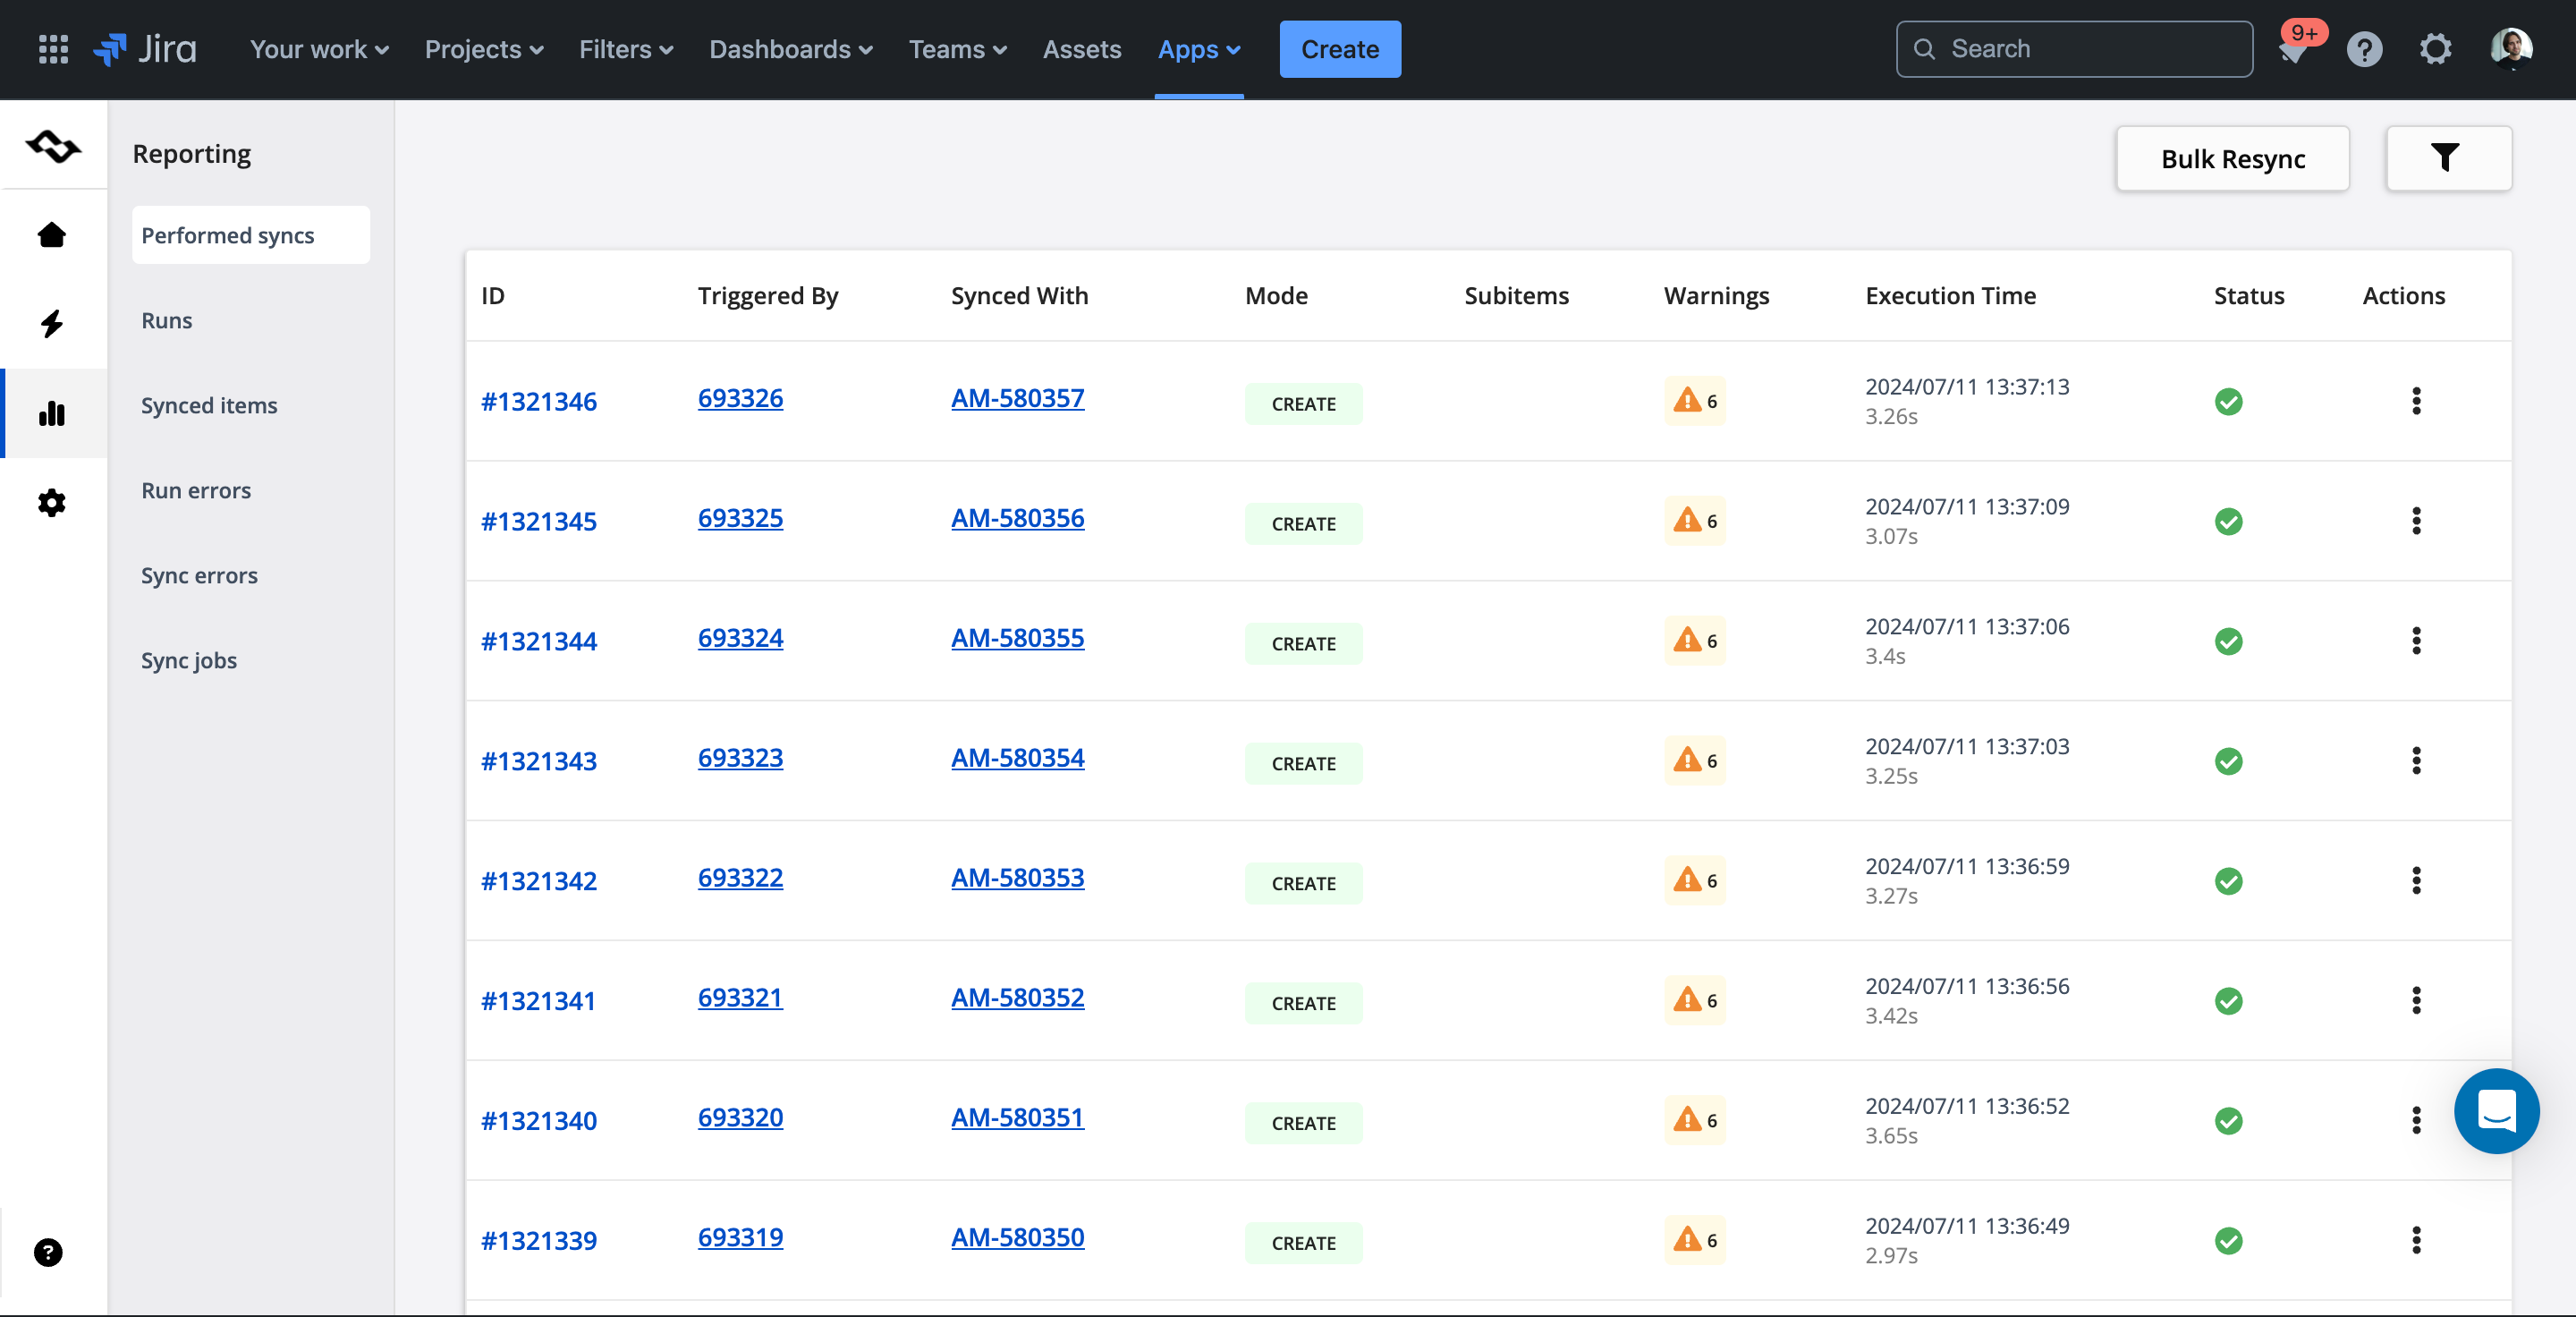Expand the Teams dropdown
The width and height of the screenshot is (2576, 1317).
pyautogui.click(x=957, y=49)
